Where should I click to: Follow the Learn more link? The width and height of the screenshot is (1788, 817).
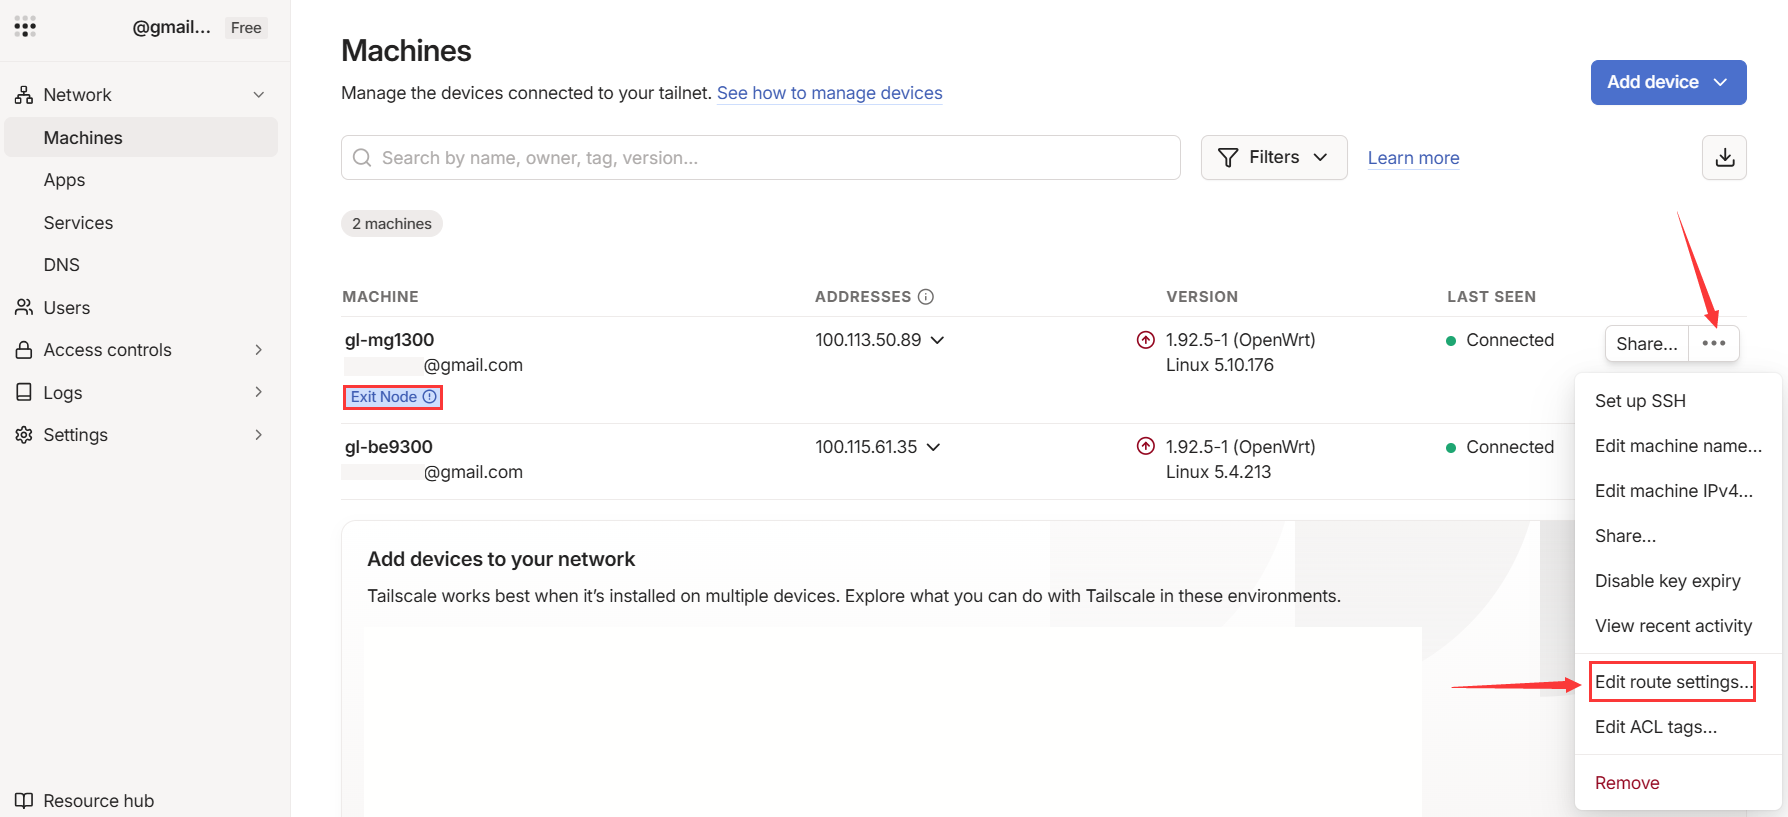1413,158
